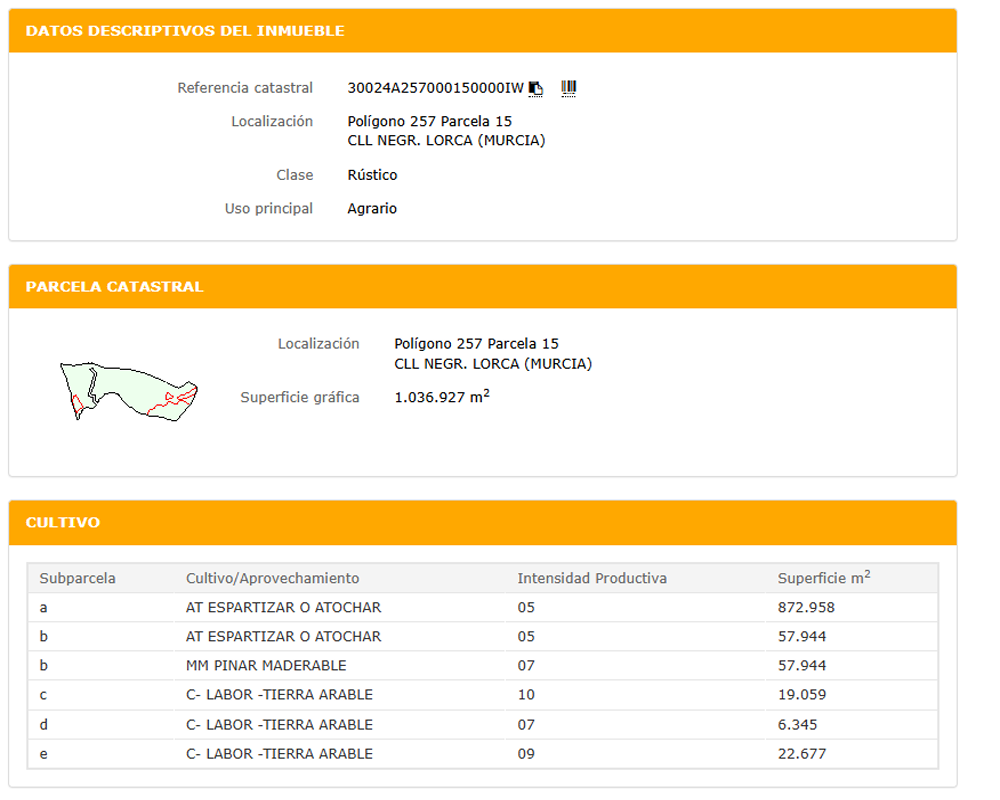Open the parcel map thumbnail

pyautogui.click(x=128, y=390)
